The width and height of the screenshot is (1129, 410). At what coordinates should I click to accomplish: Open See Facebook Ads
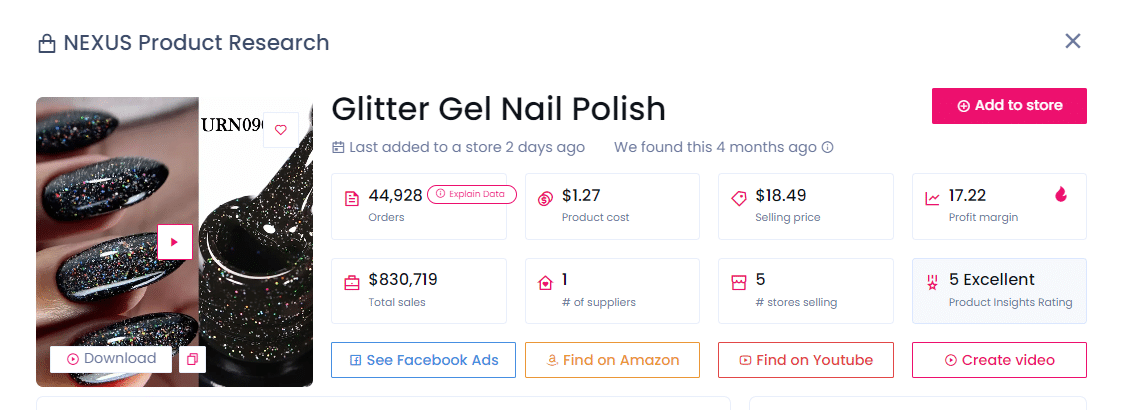(x=422, y=360)
